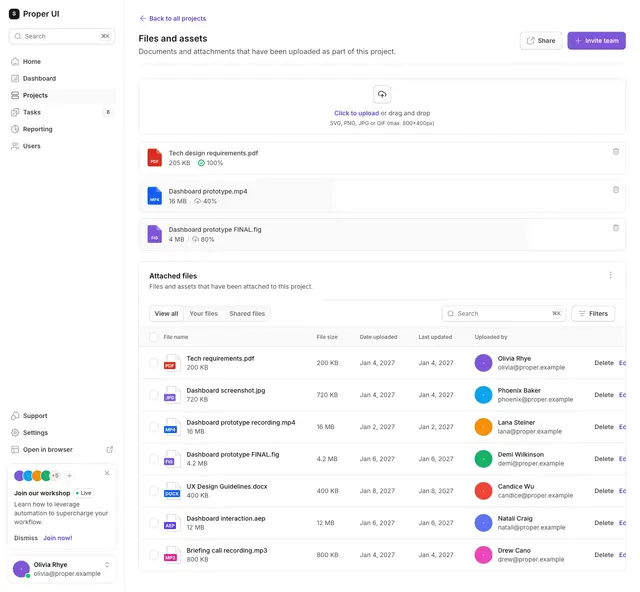Click the Share button
This screenshot has height=592, width=640.
541,41
